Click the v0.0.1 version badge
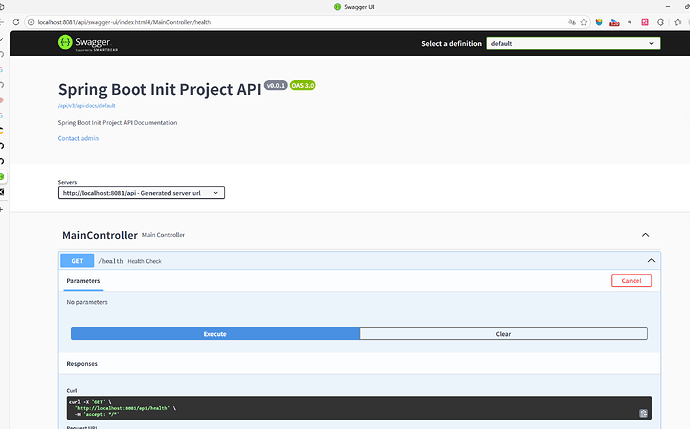The image size is (690, 429). (x=275, y=85)
